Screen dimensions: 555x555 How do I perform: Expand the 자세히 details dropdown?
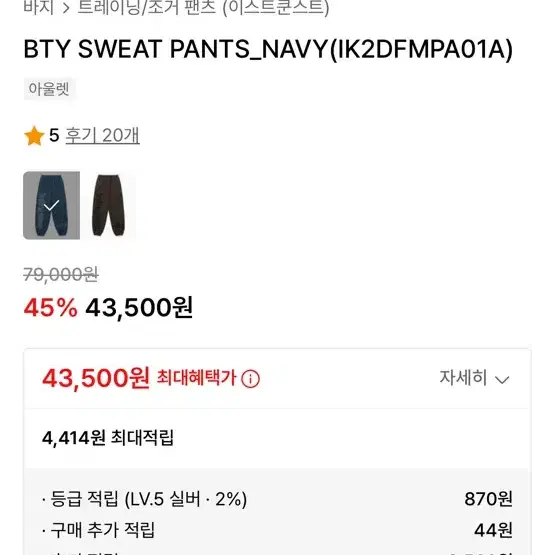coord(474,378)
